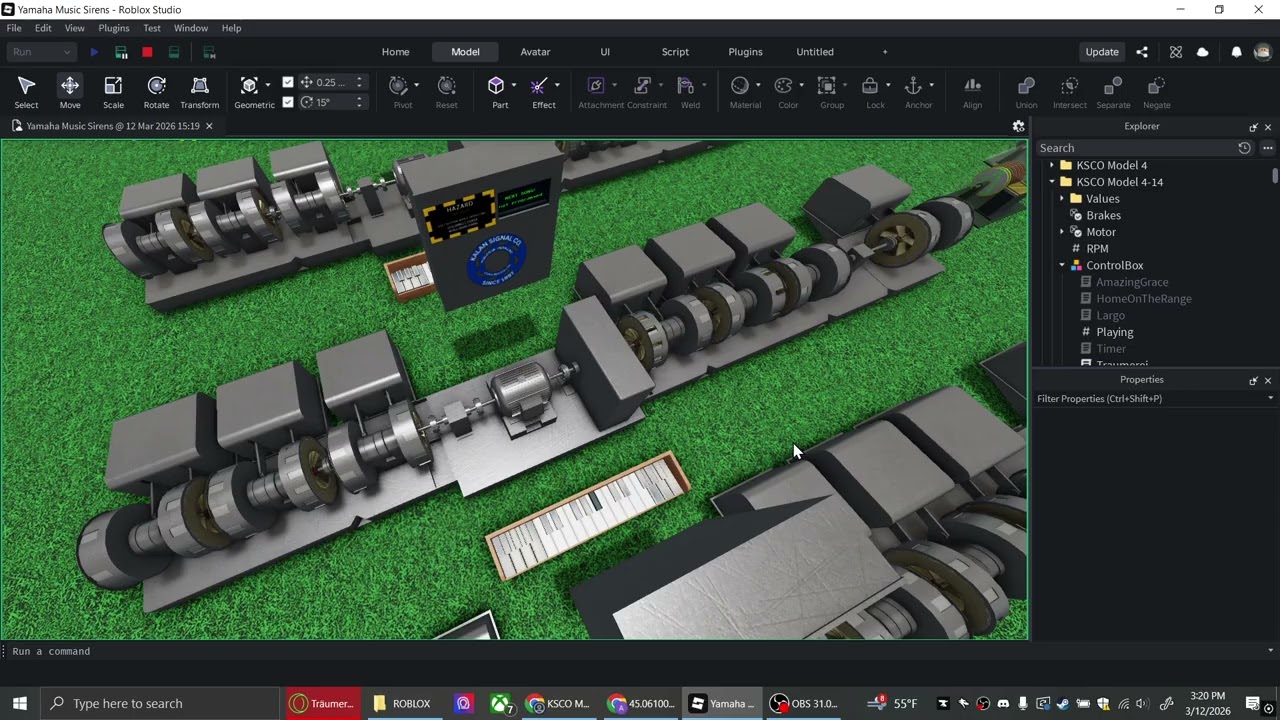Open the Run mode dropdown
1280x720 pixels.
pos(41,52)
